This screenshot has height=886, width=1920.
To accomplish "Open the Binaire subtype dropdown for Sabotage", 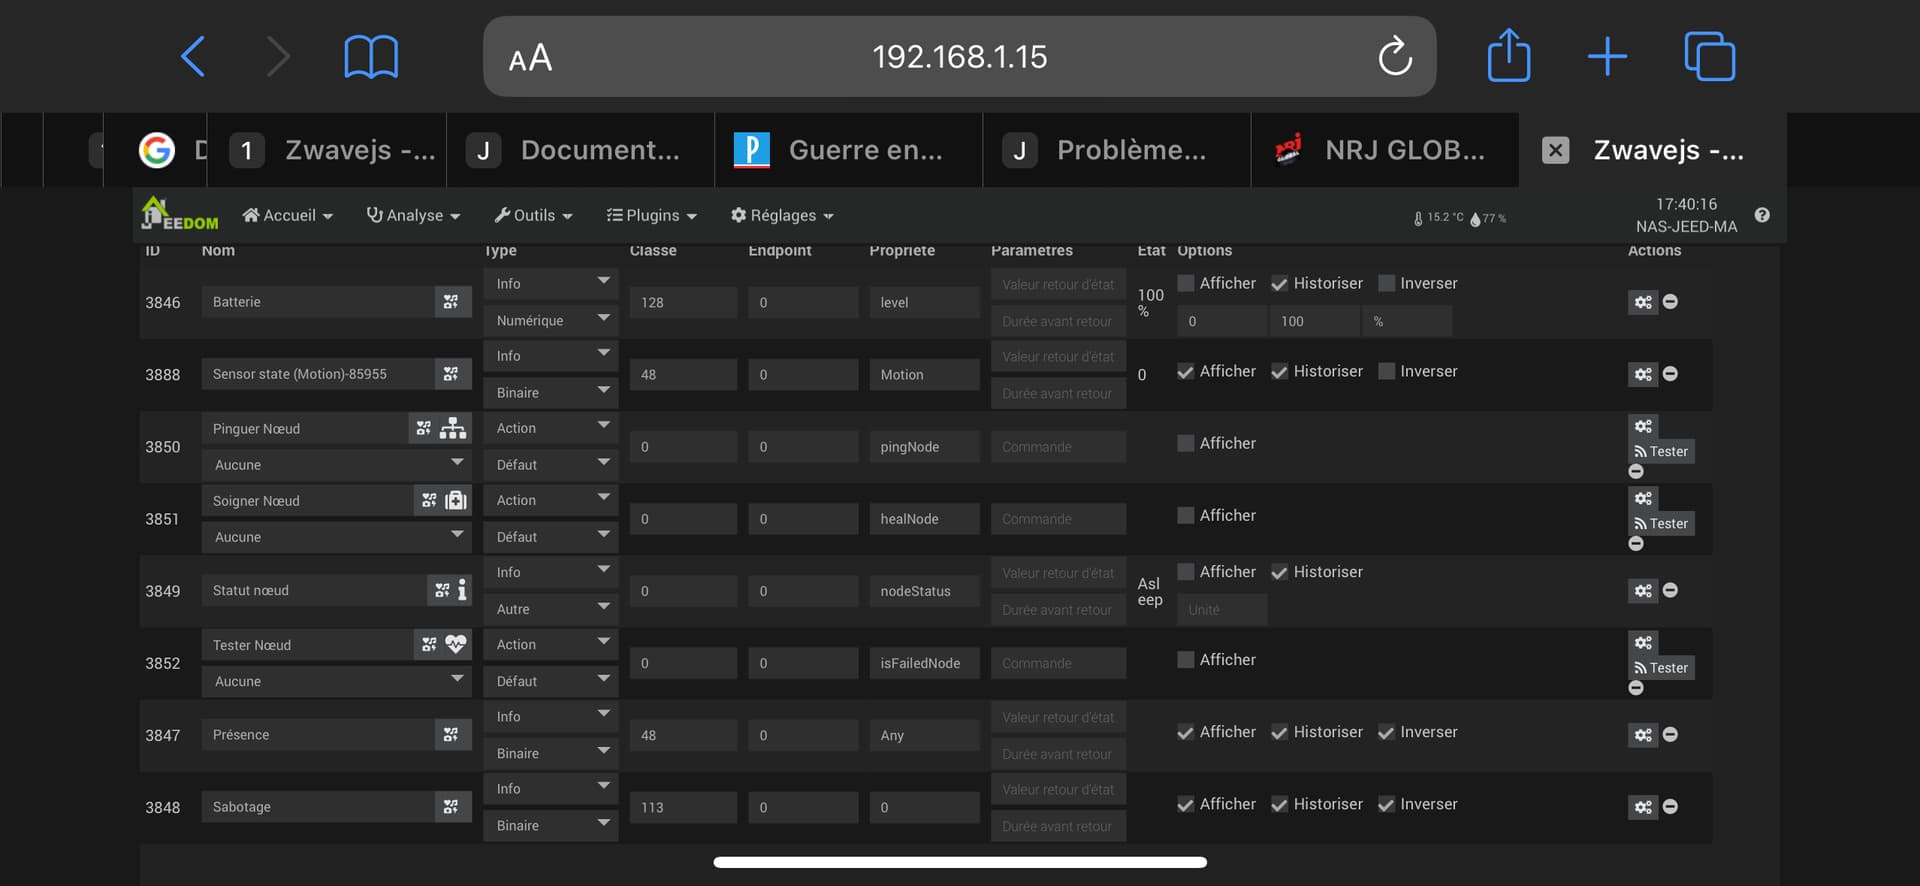I will (x=551, y=826).
